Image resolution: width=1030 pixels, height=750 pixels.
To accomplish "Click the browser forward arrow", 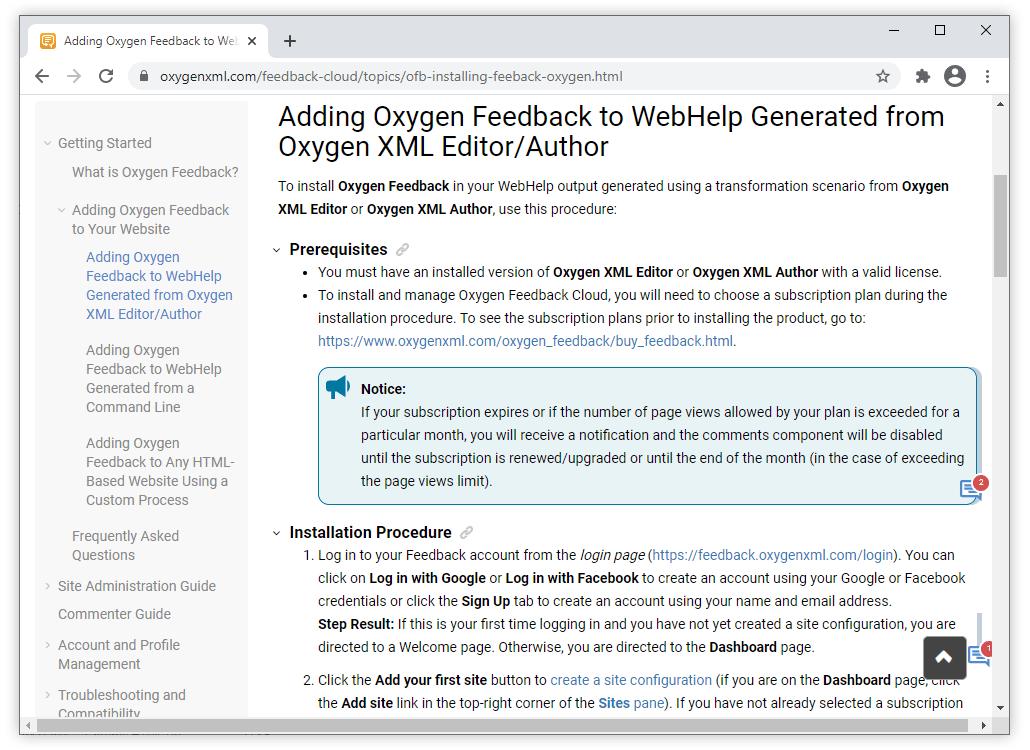I will click(x=74, y=76).
